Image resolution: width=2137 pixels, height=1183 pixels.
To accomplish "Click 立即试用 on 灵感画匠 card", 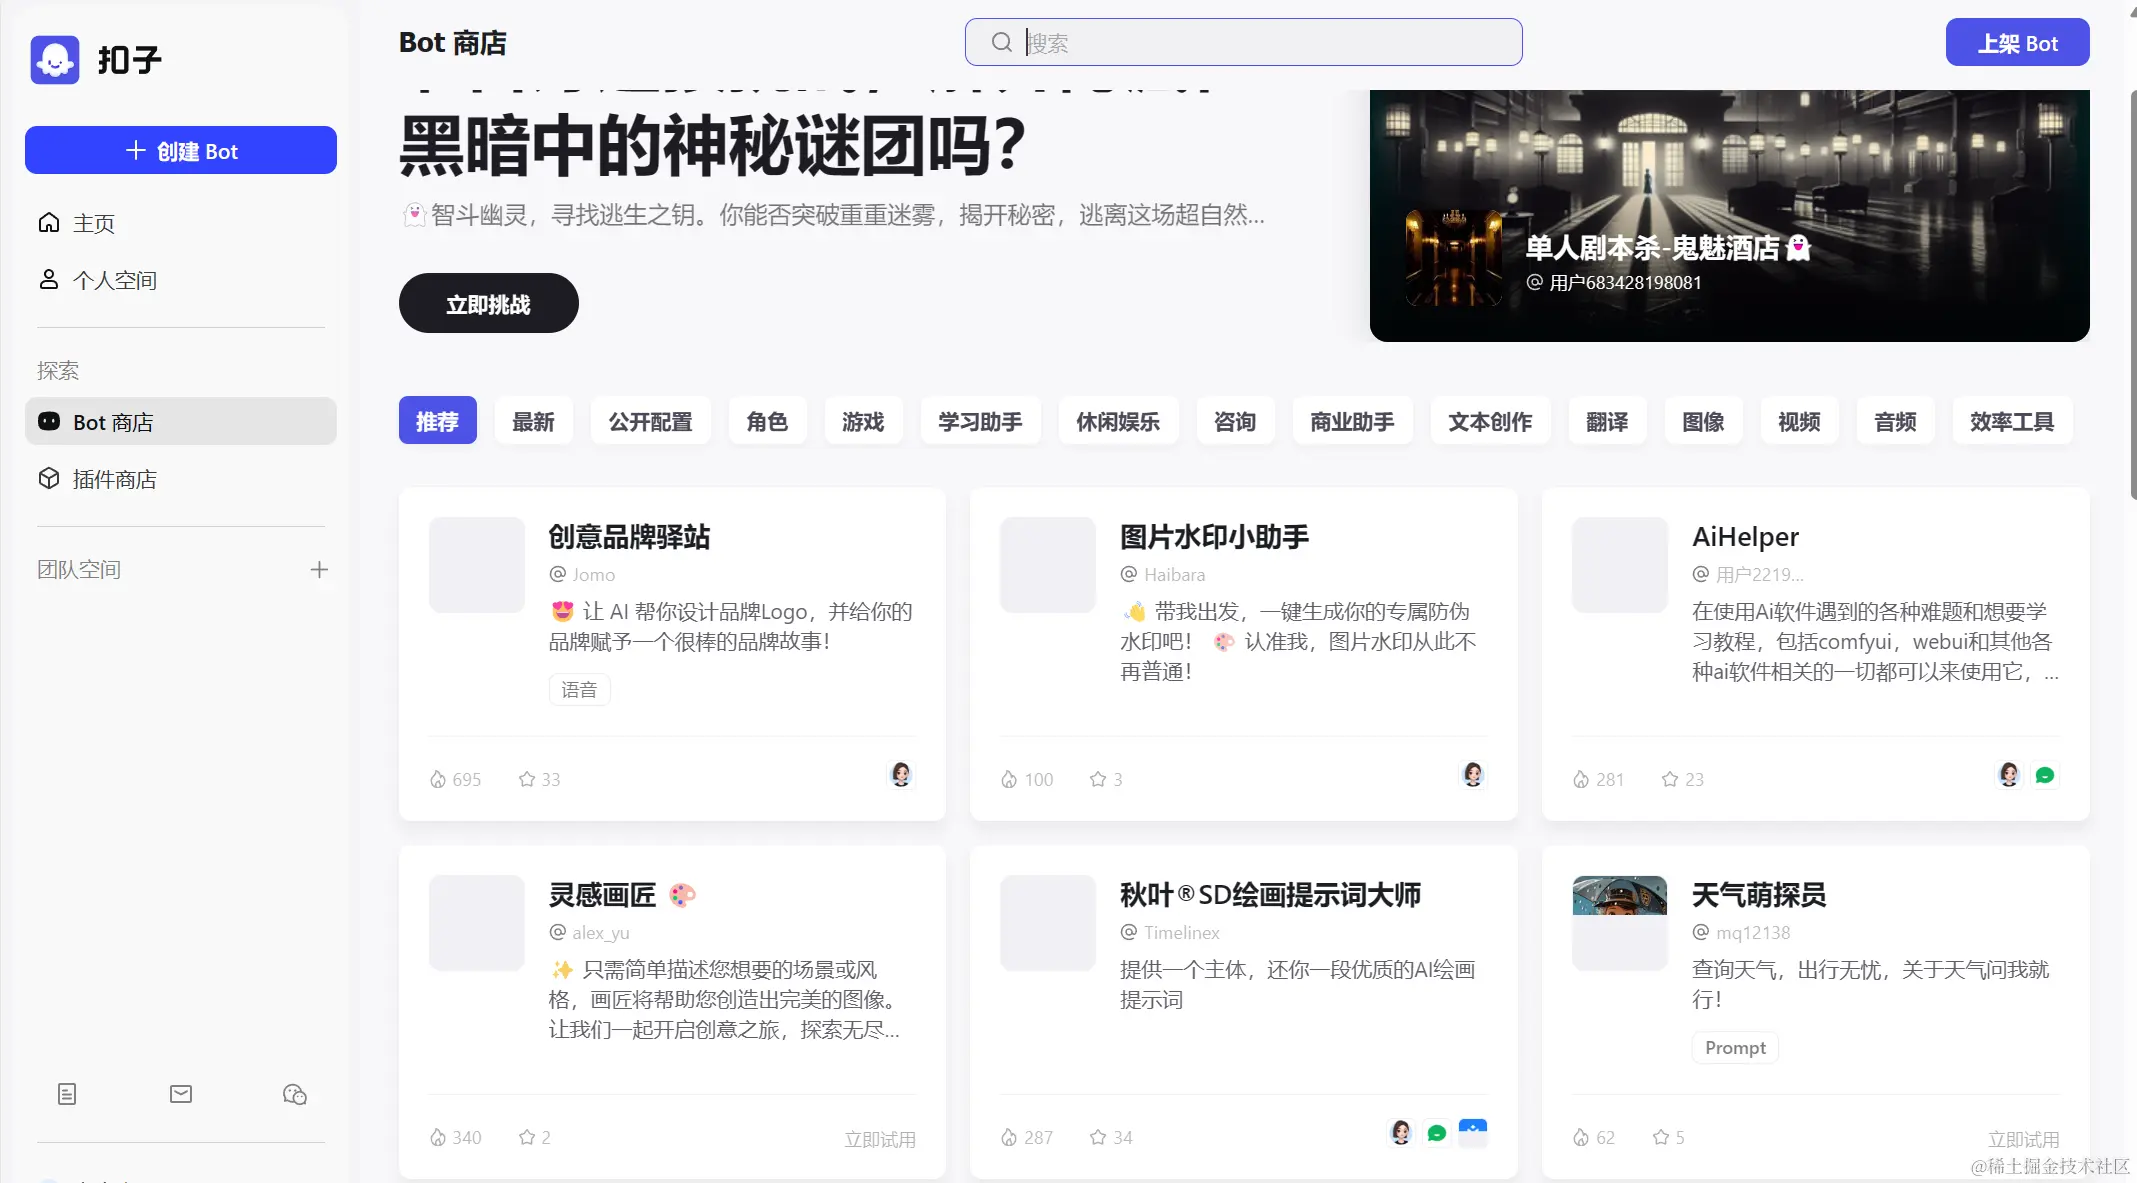I will tap(880, 1139).
